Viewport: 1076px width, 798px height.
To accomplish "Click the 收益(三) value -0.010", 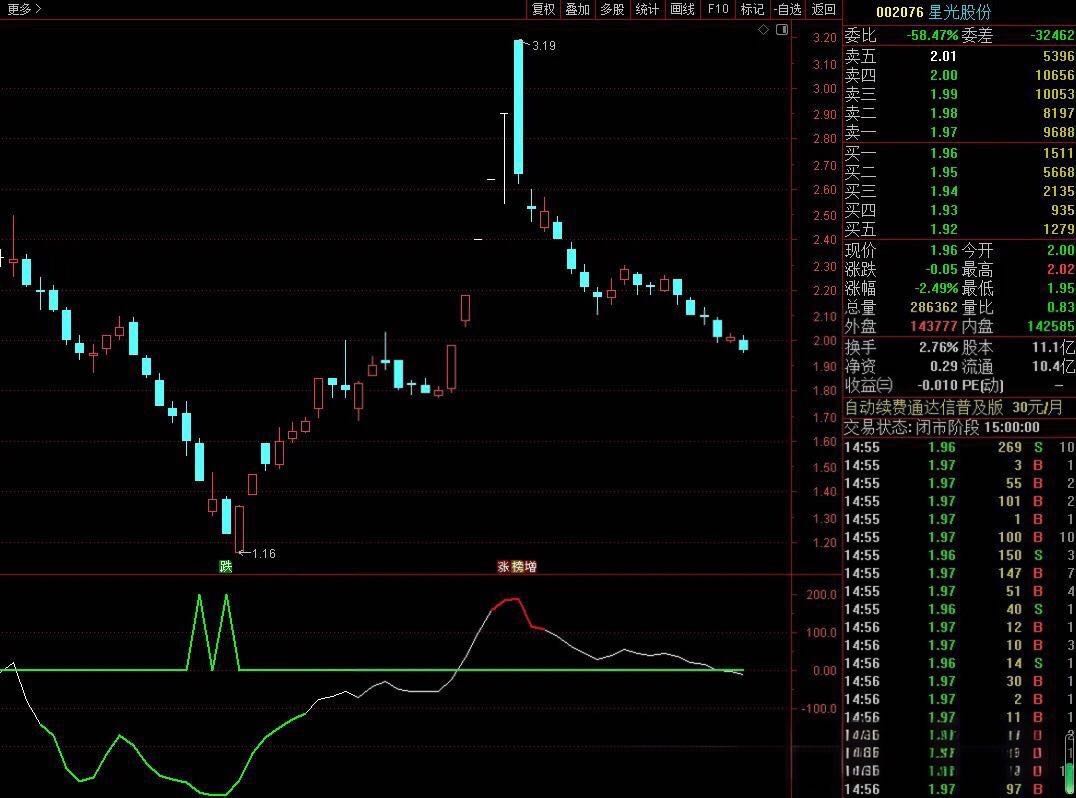I will 937,386.
